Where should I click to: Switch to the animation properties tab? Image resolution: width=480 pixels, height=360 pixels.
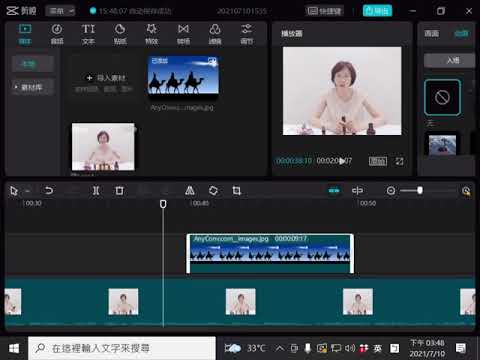[462, 33]
